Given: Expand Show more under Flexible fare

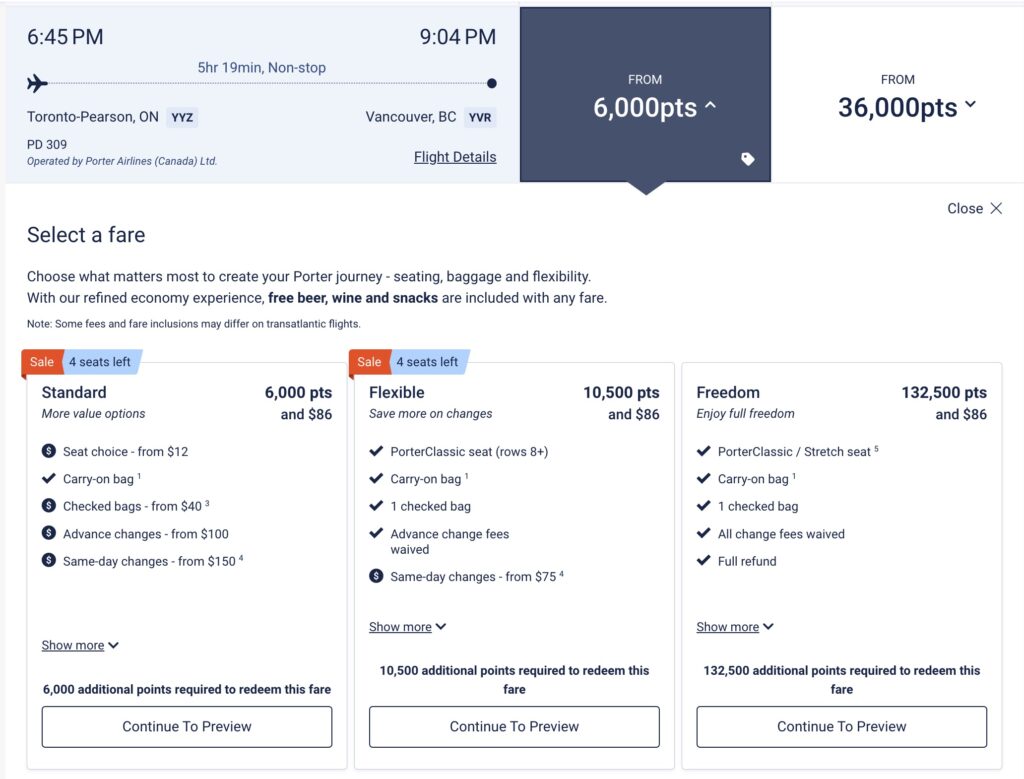Looking at the screenshot, I should point(407,627).
